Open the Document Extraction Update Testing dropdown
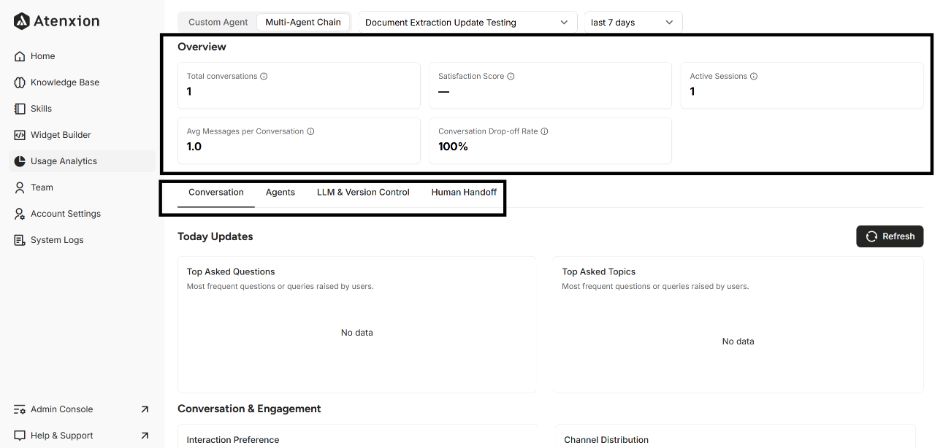Viewport: 936px width, 448px height. (468, 22)
